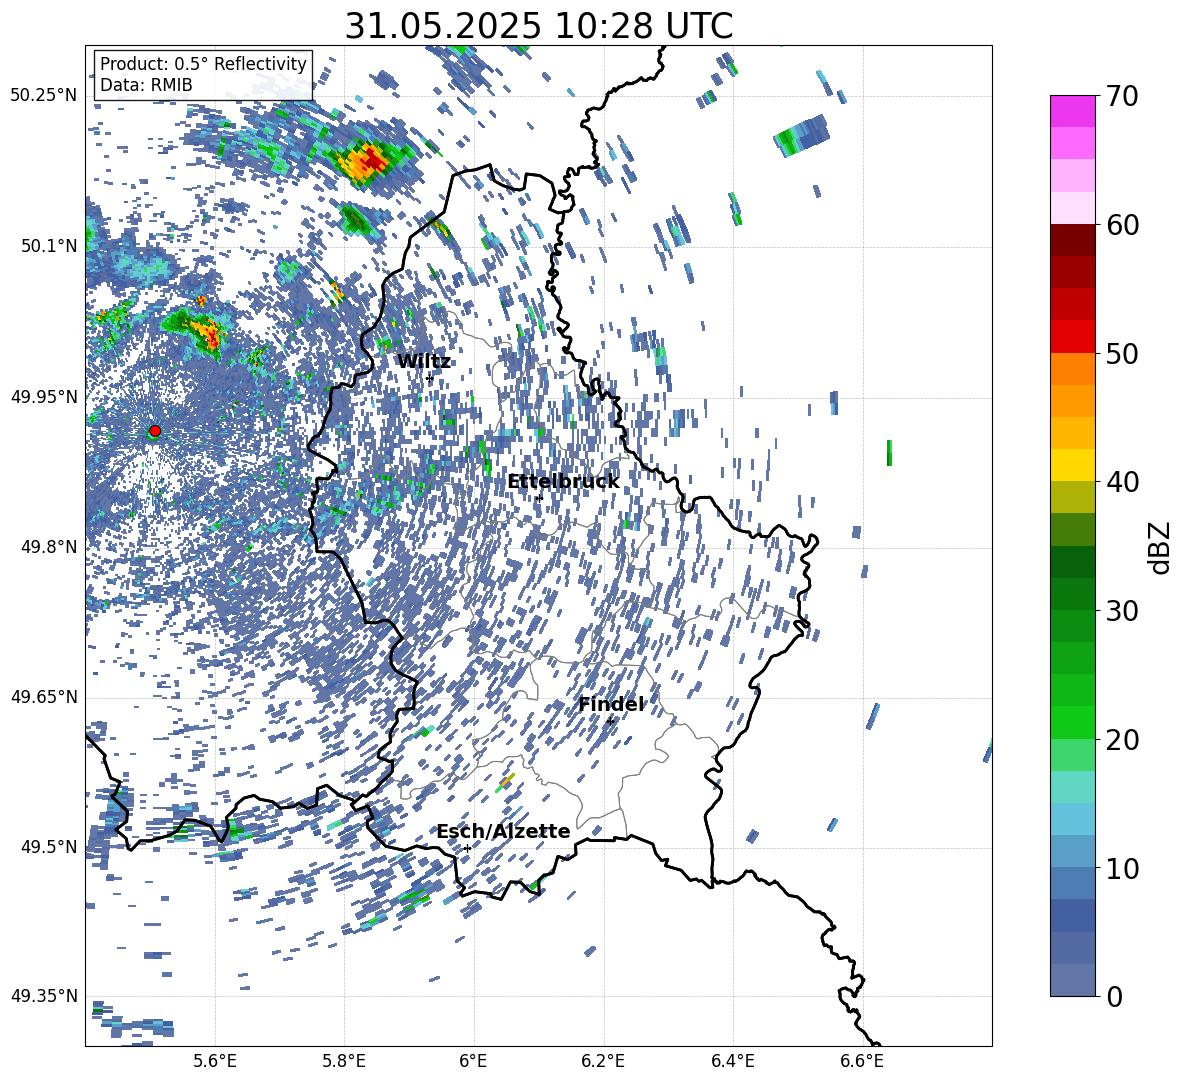Click the 49.8°N latitude tick label

[x=49, y=547]
